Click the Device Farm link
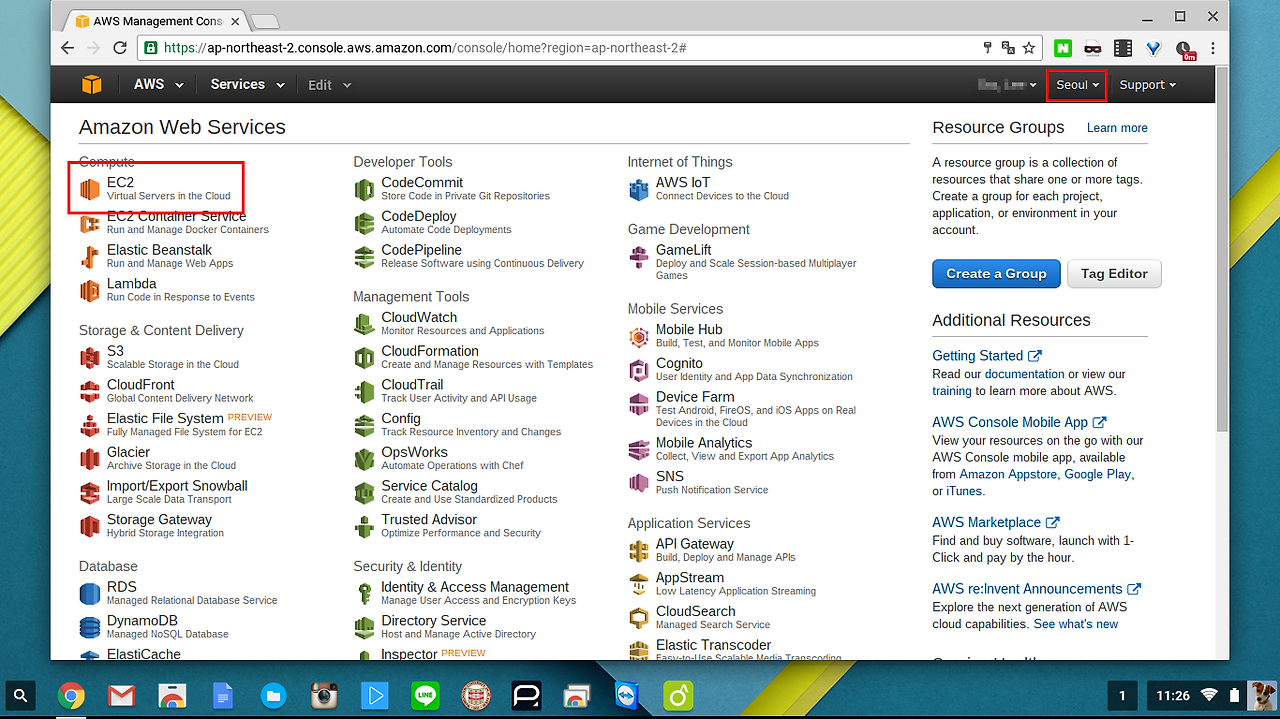The width and height of the screenshot is (1280, 719). (x=695, y=397)
